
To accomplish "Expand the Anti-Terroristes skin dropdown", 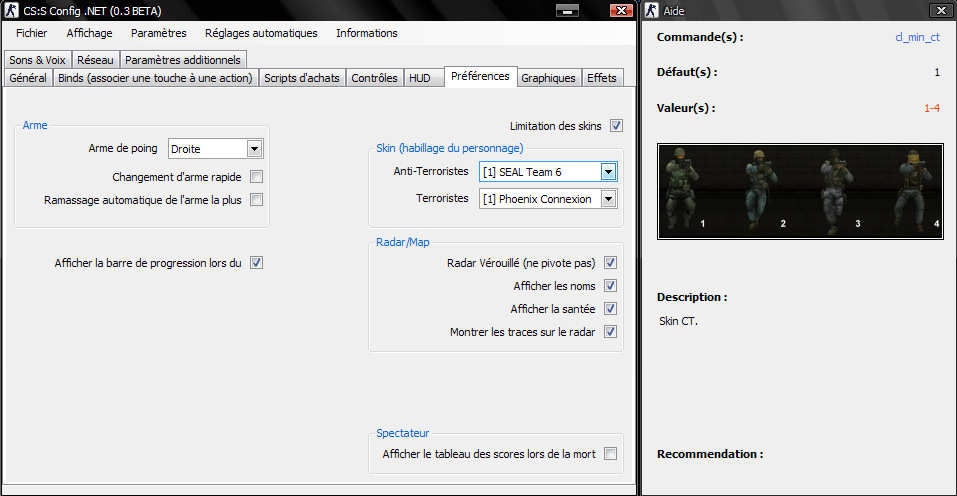I will pos(607,172).
